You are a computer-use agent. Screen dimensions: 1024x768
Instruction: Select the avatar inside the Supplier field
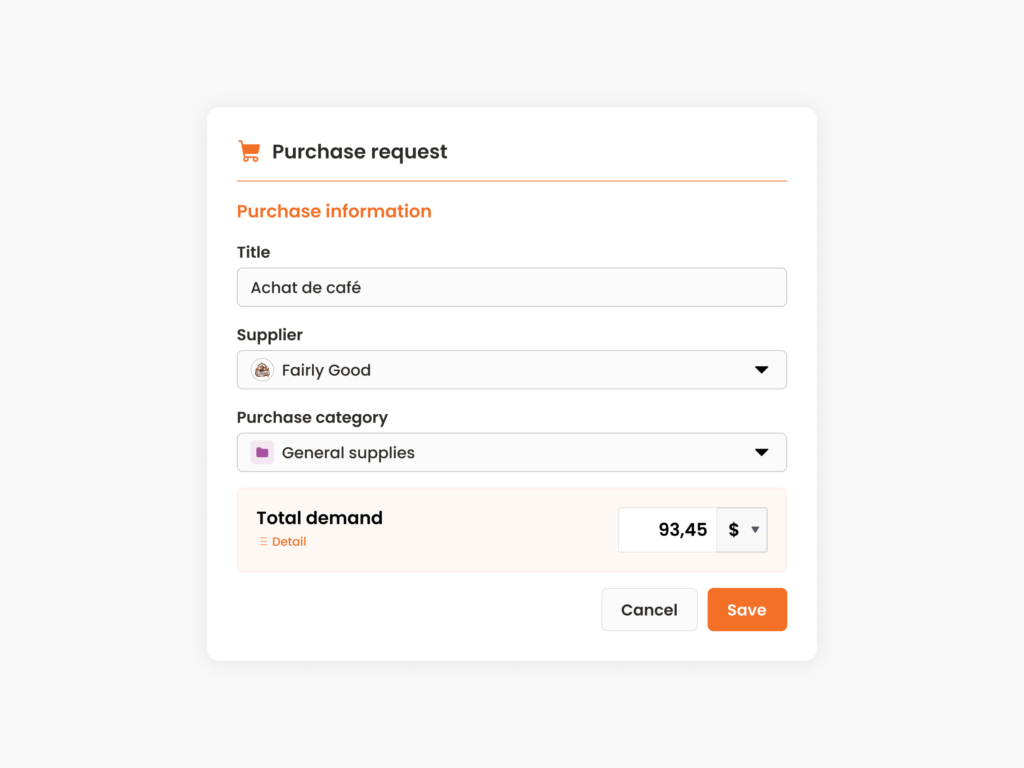(261, 369)
